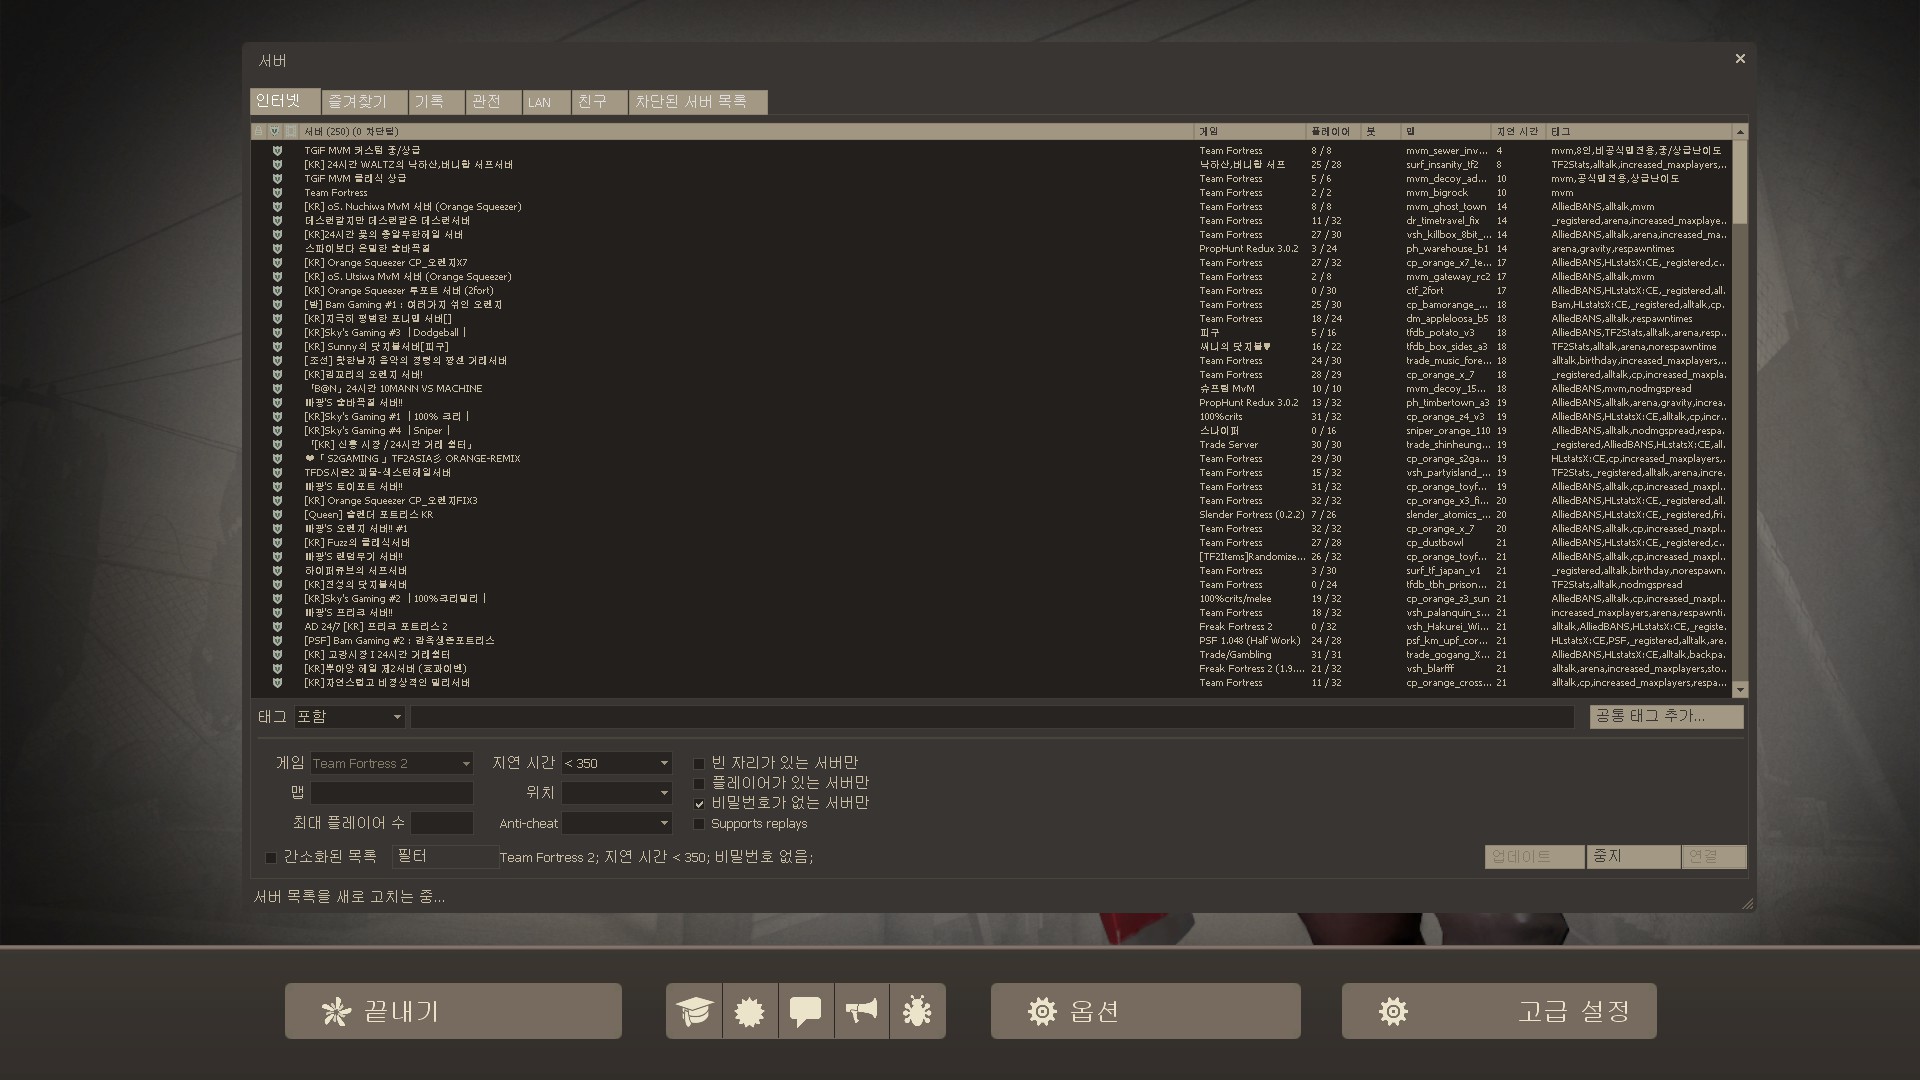Enable 빈 자리가 있는 서버만 checkbox
1920x1080 pixels.
click(699, 764)
